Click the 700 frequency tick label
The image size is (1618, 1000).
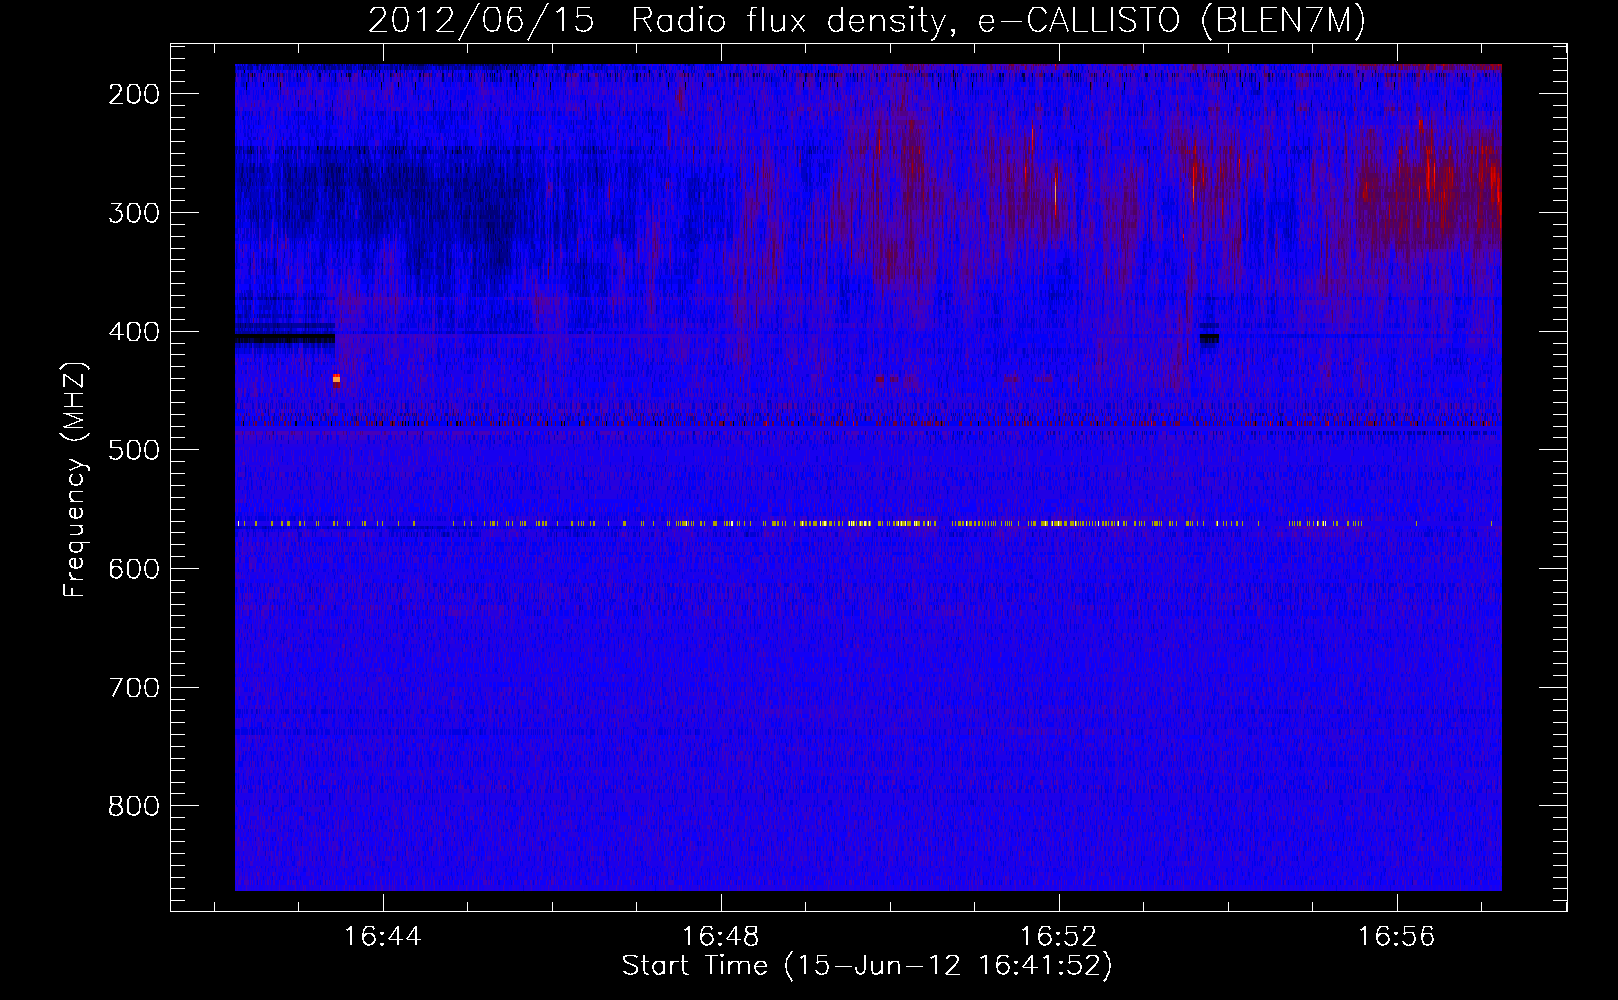pos(134,688)
